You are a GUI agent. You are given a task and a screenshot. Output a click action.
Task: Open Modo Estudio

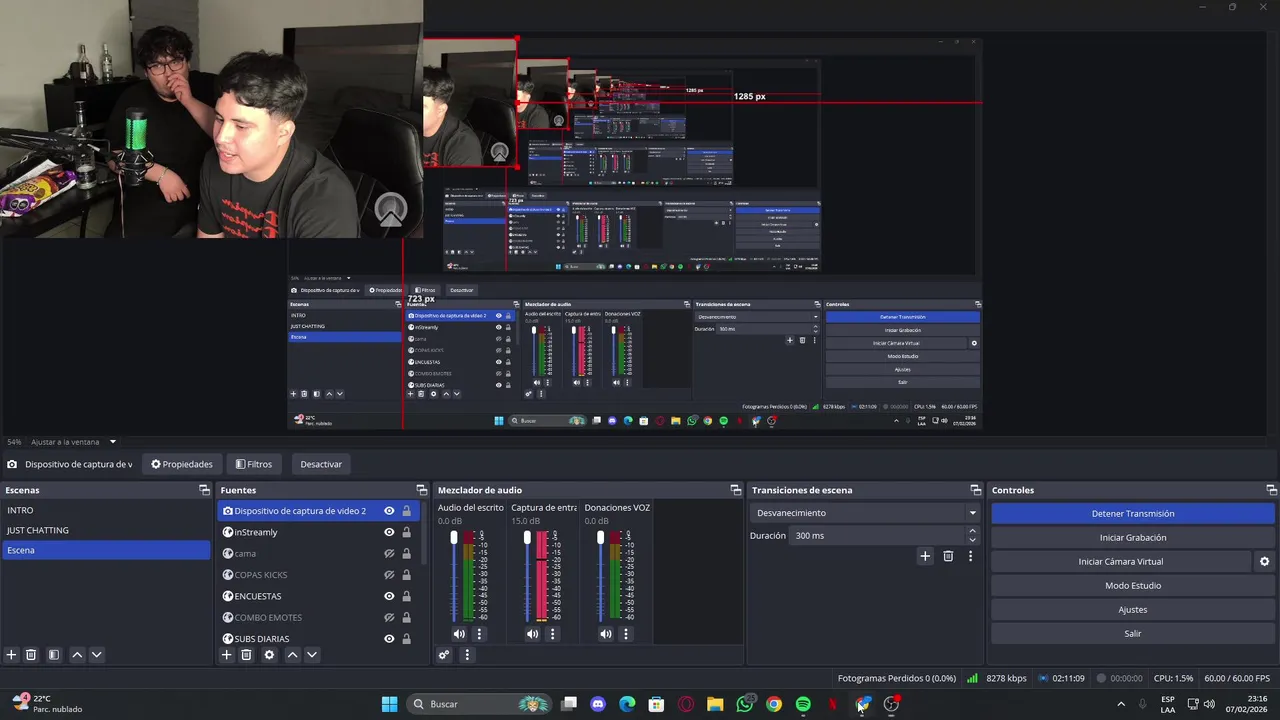tap(1133, 586)
